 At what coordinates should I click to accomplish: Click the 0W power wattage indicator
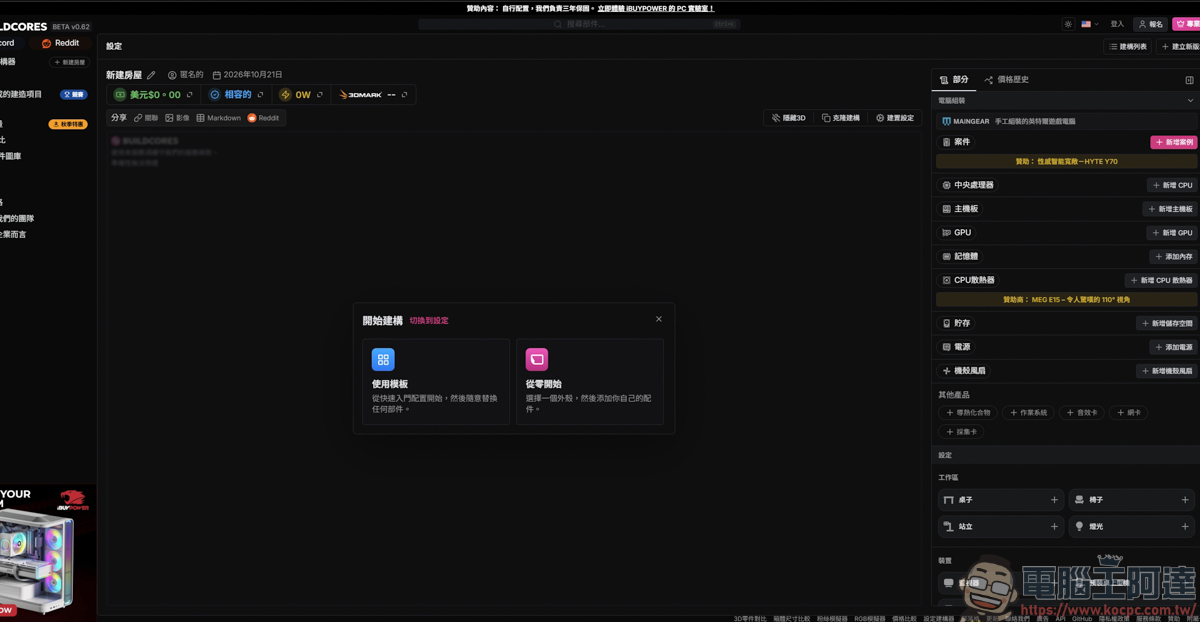click(301, 95)
